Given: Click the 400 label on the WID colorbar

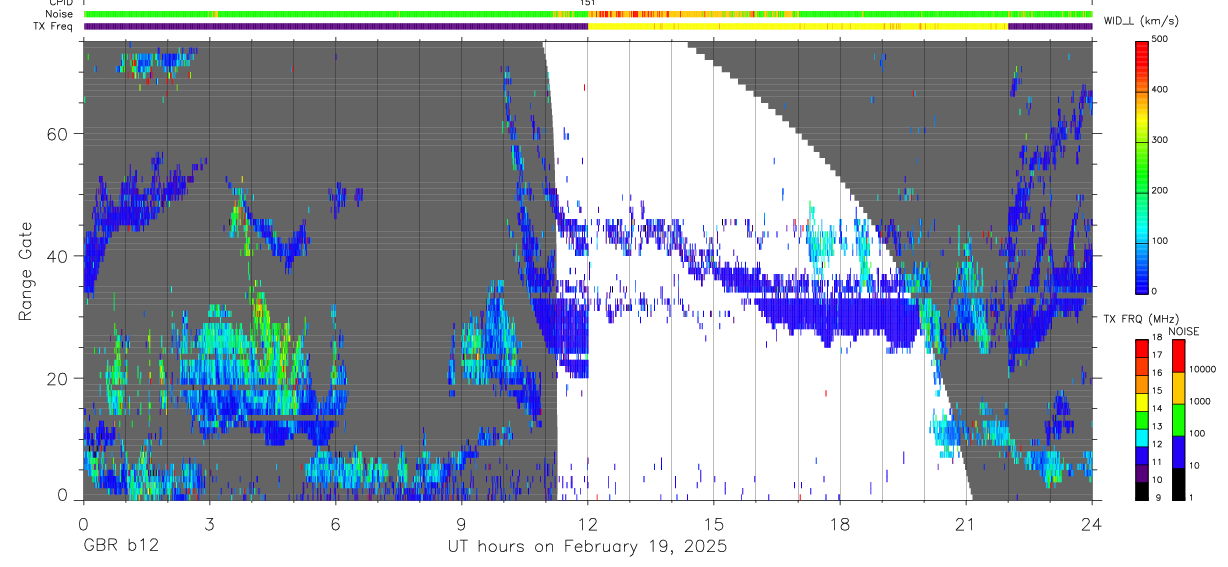Looking at the screenshot, I should point(1160,89).
